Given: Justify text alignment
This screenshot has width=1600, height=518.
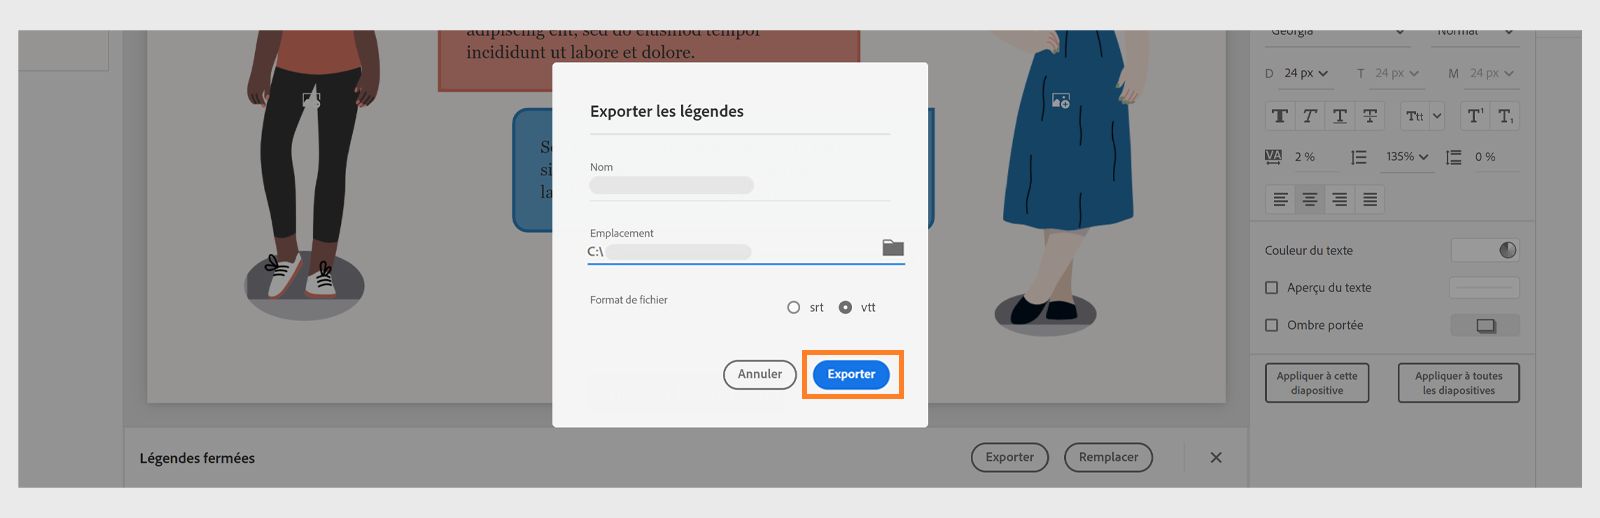Looking at the screenshot, I should 1370,200.
